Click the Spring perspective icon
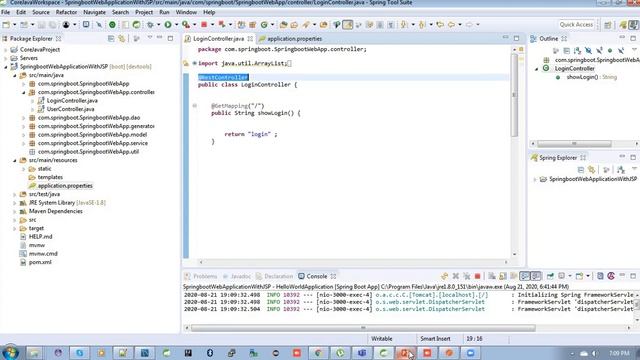The width and height of the screenshot is (640, 360). pyautogui.click(x=623, y=24)
